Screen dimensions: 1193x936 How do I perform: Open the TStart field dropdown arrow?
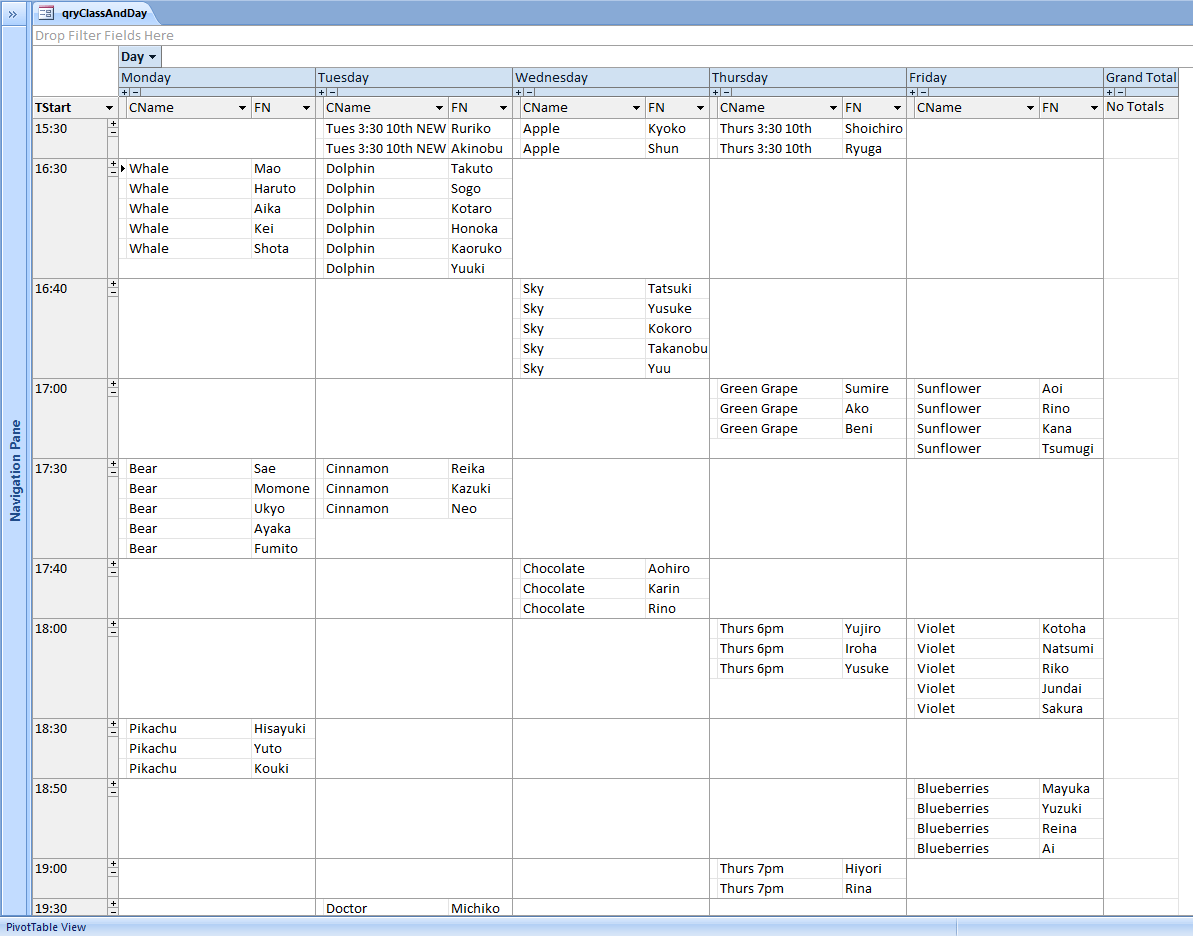110,108
